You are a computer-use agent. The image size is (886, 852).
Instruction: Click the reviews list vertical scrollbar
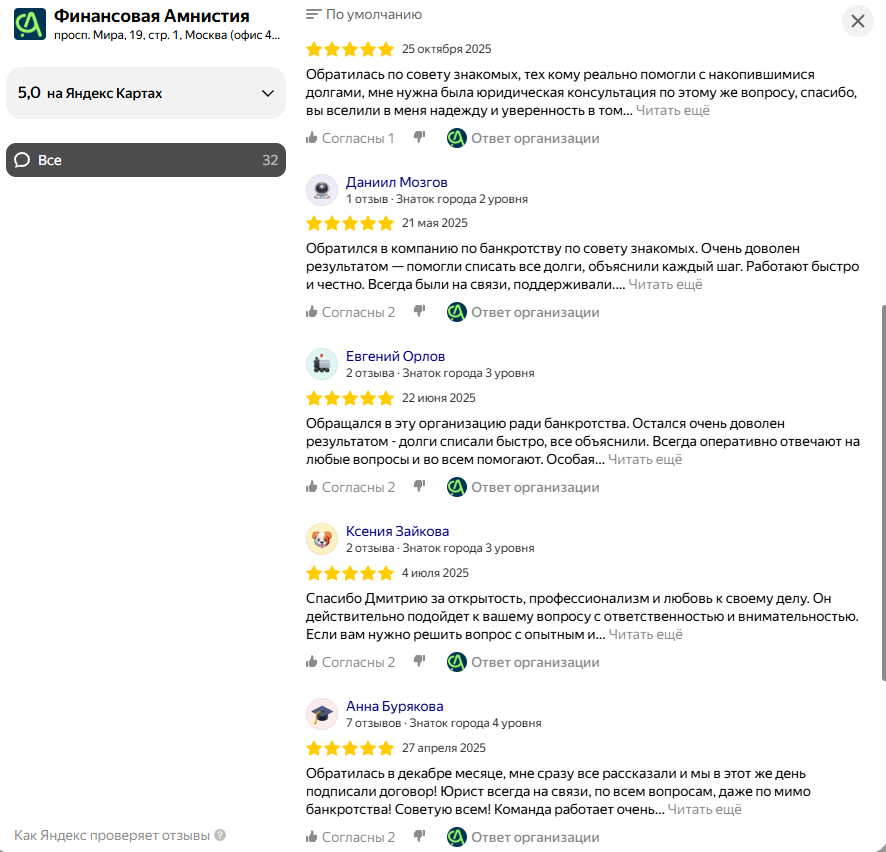(881, 490)
